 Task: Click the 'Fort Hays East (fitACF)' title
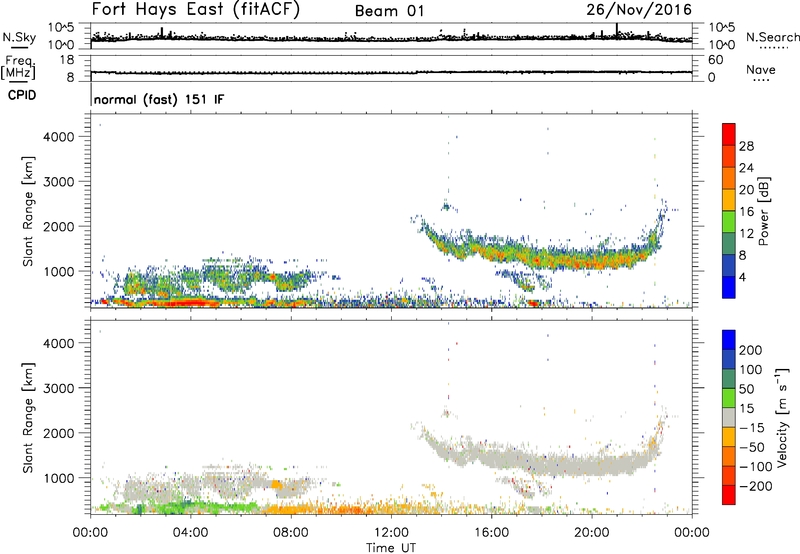(196, 10)
